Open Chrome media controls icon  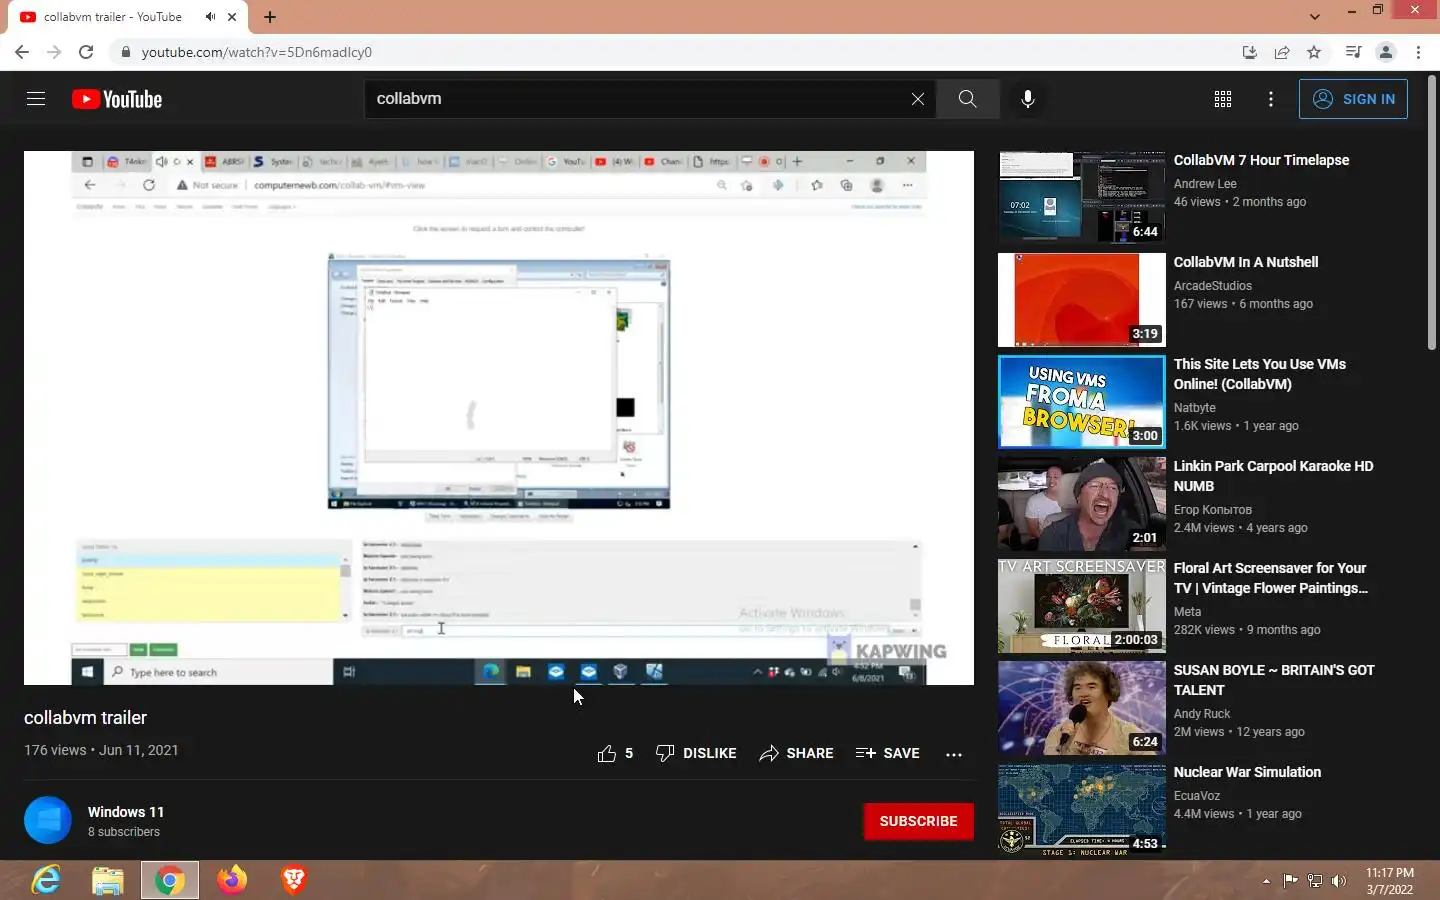tap(1353, 52)
